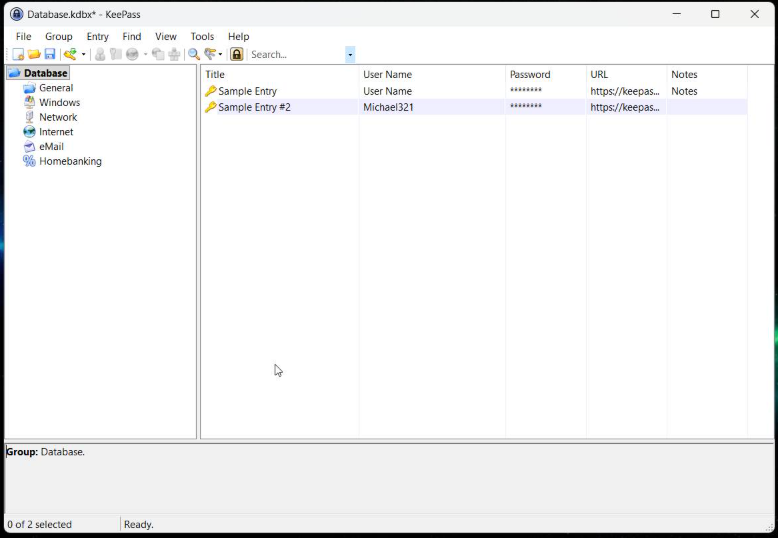Image resolution: width=778 pixels, height=538 pixels.
Task: Sort entries by the URL column header
Action: (627, 74)
